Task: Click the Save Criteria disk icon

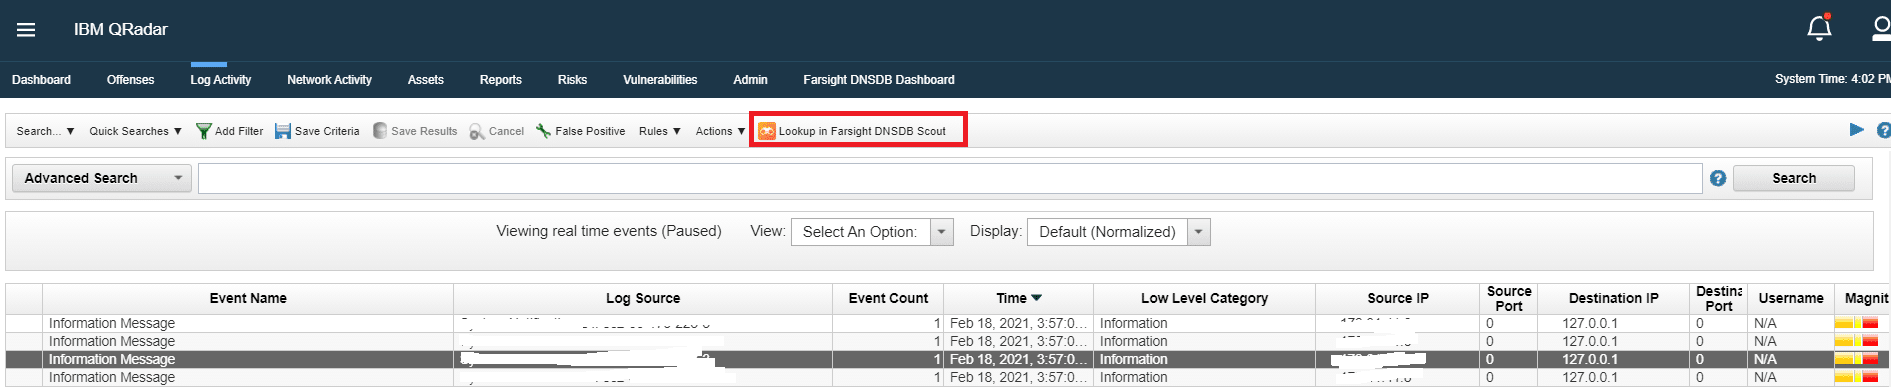Action: tap(283, 131)
